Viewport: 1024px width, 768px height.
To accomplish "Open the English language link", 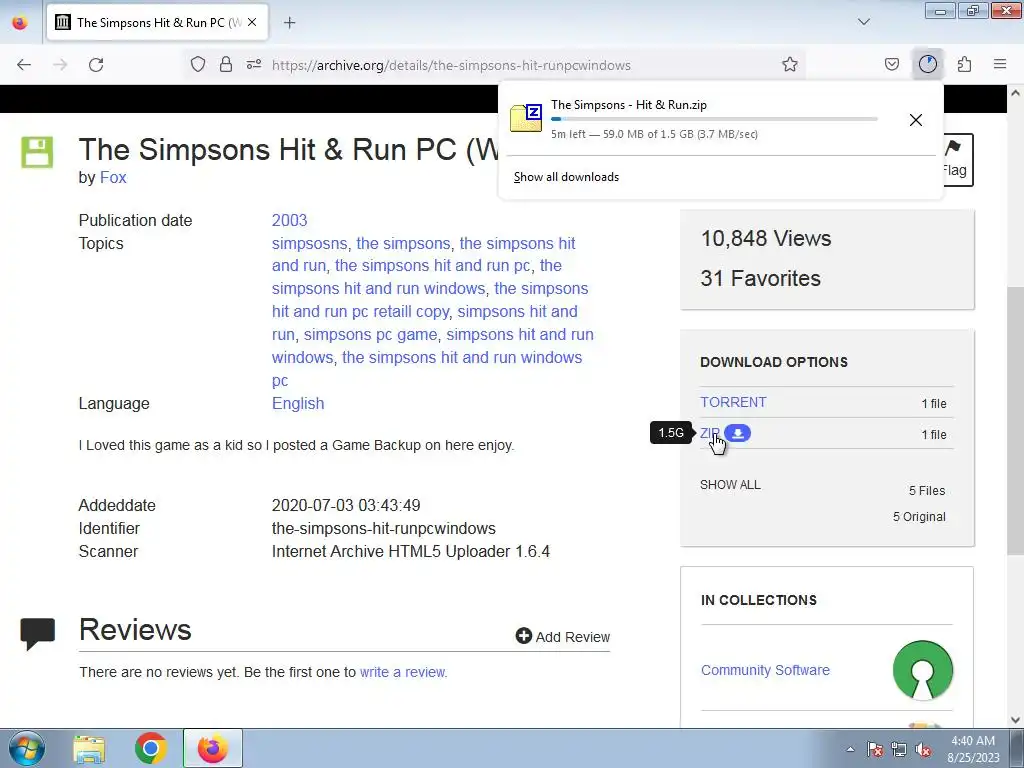I will click(298, 404).
